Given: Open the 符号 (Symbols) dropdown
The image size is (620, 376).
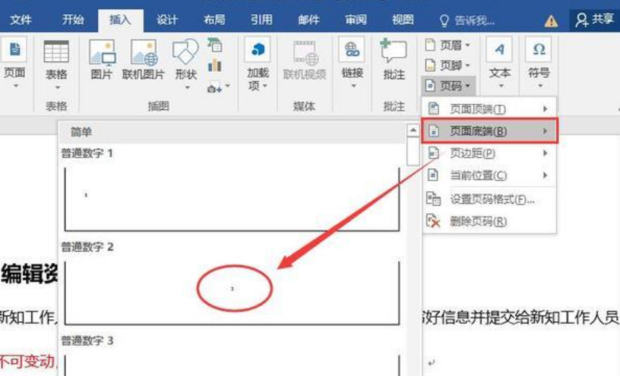Looking at the screenshot, I should pos(539,63).
